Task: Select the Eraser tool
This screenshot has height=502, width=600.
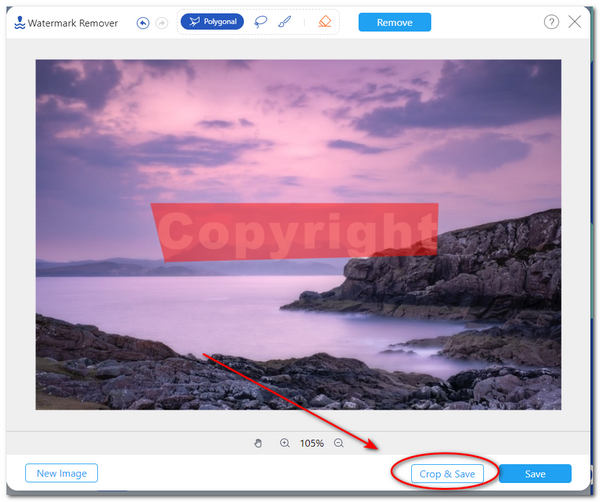Action: tap(325, 22)
